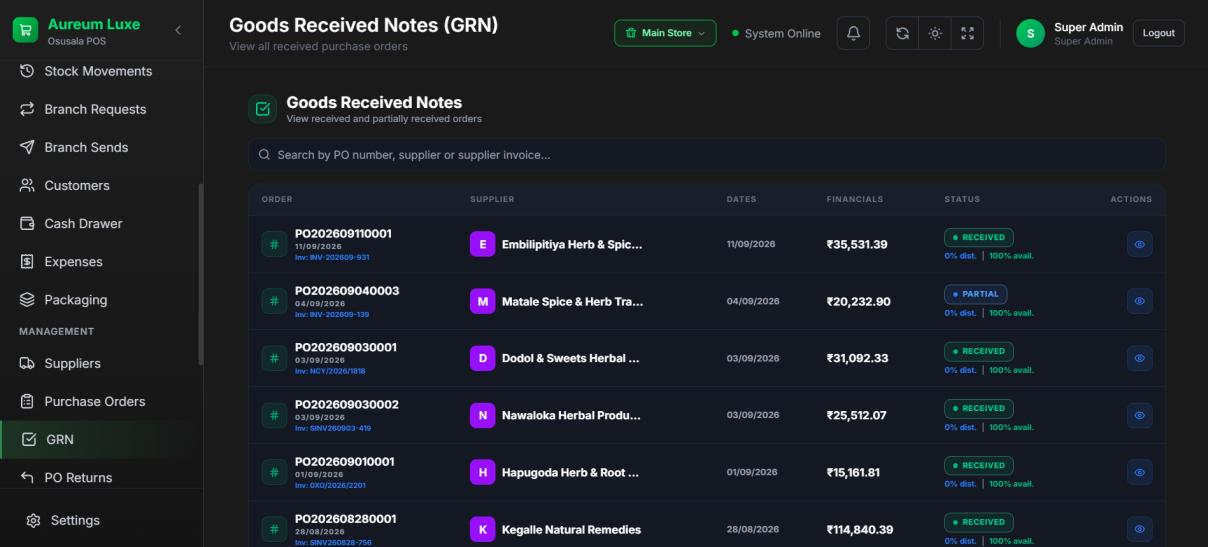Click the amount ₹35,531.39
The width and height of the screenshot is (1208, 547).
point(857,245)
